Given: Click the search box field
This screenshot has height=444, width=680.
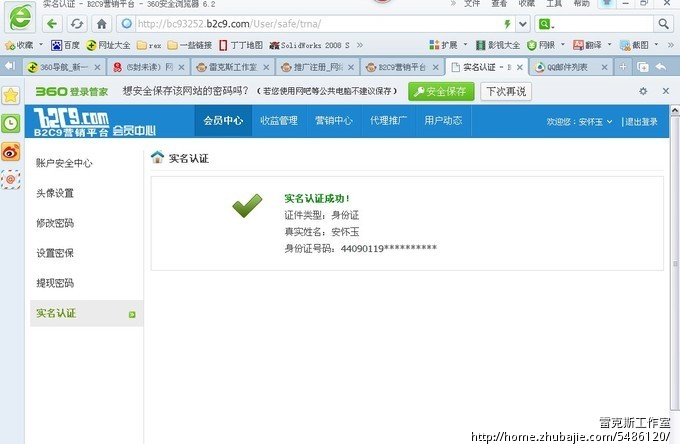Looking at the screenshot, I should pyautogui.click(x=602, y=24).
